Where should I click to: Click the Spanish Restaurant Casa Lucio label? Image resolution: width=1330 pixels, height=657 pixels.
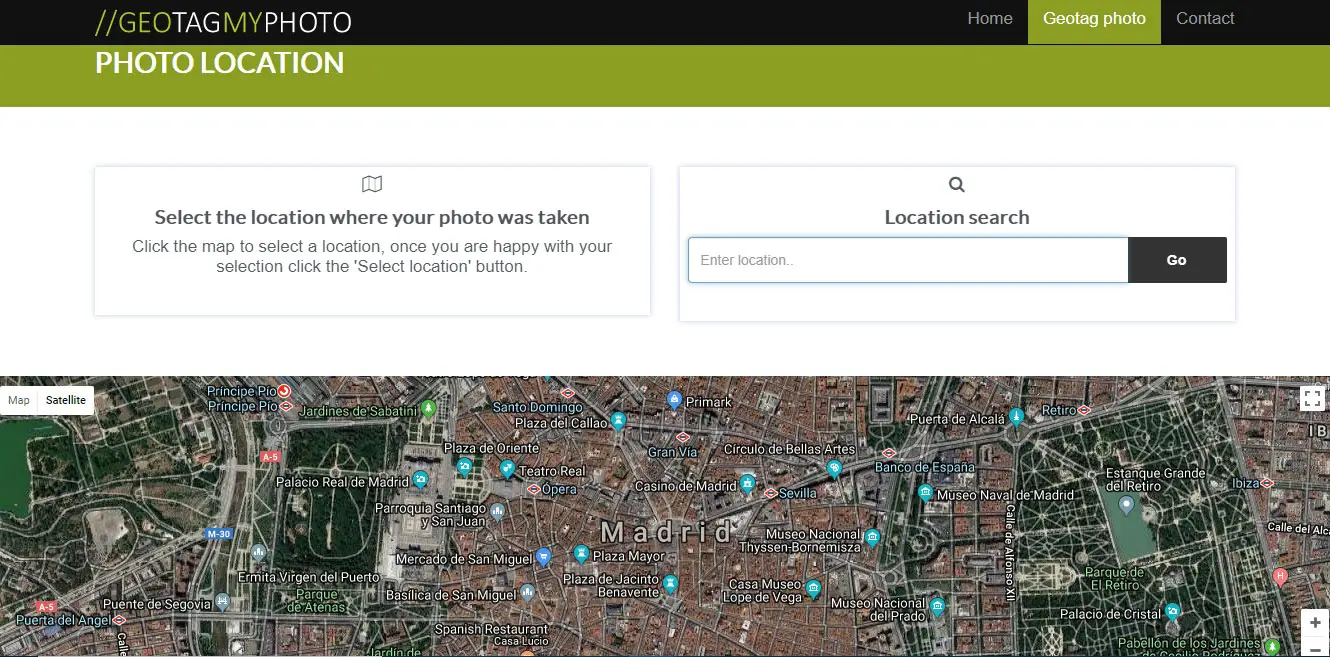click(x=491, y=635)
